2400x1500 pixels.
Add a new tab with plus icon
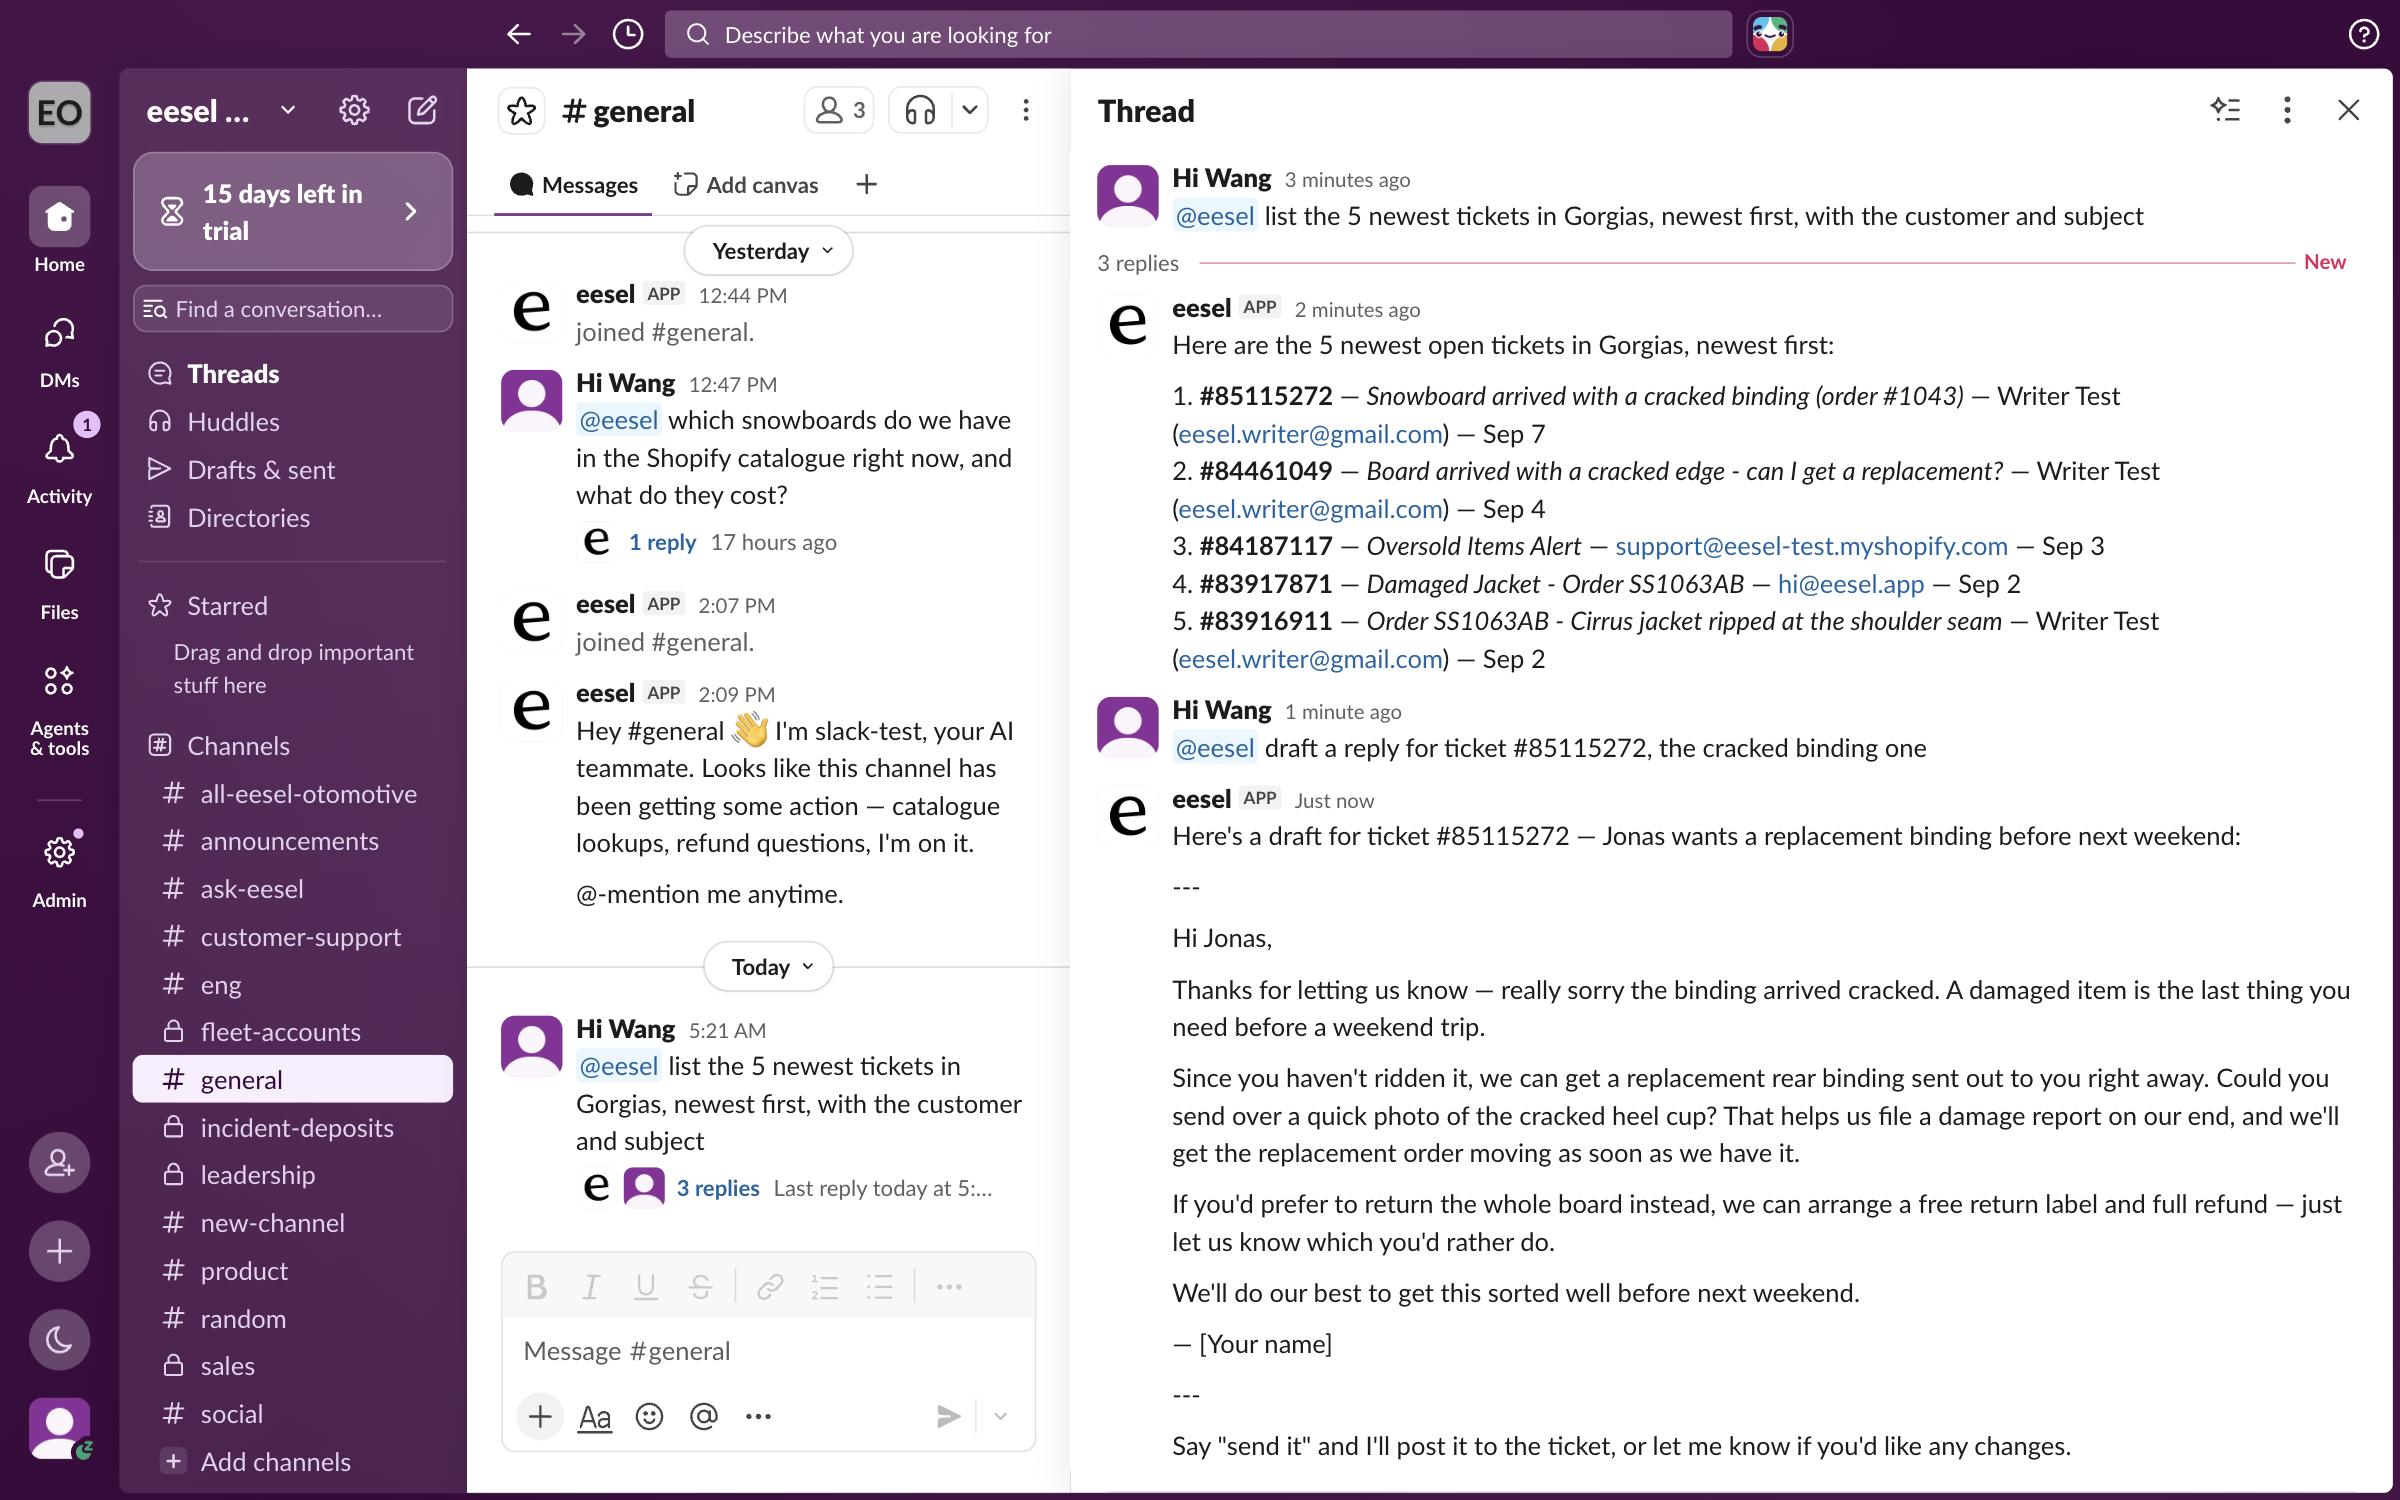[867, 185]
